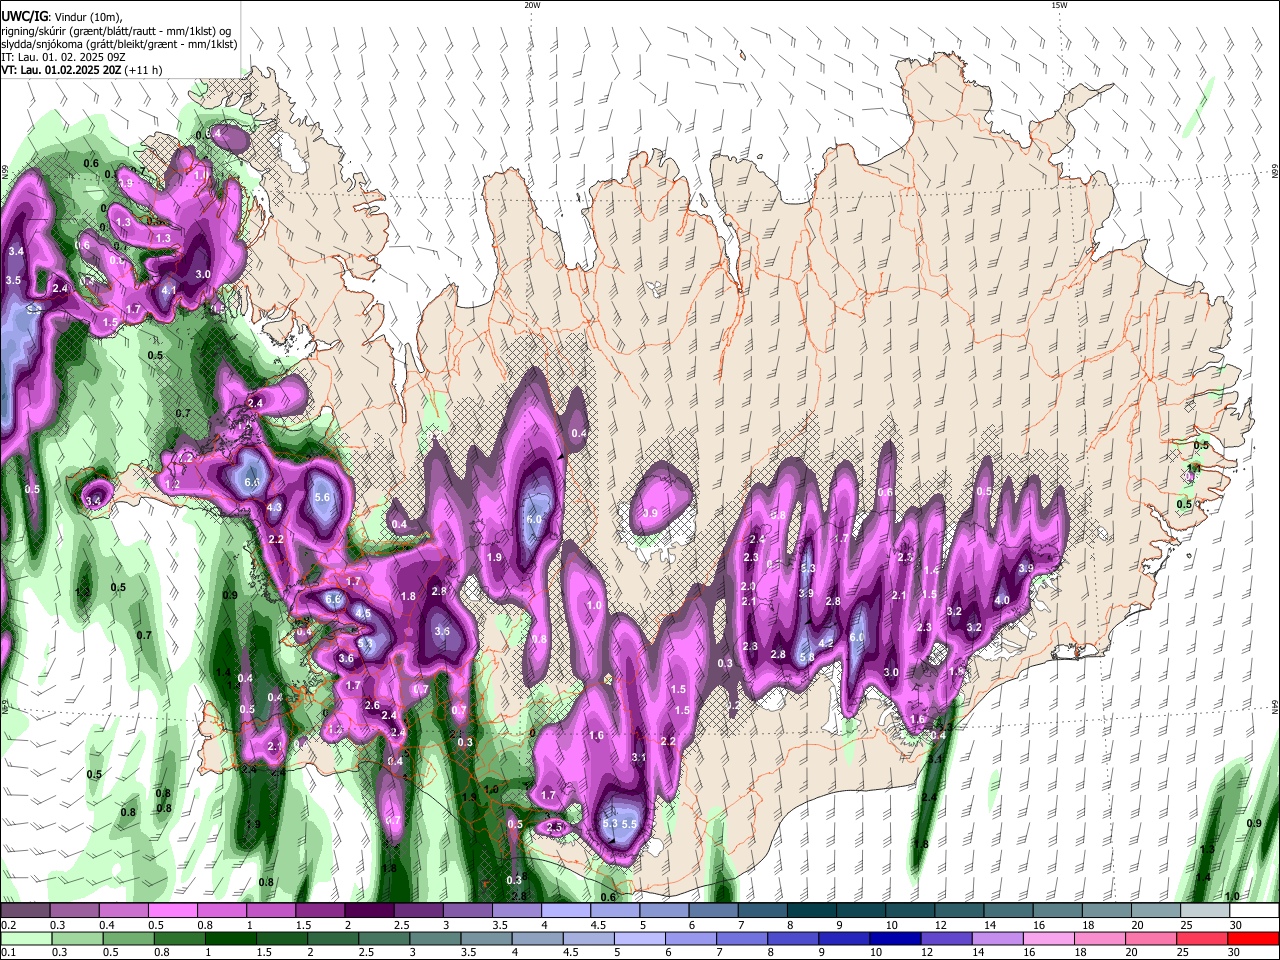Screen dimensions: 1280x960
Task: Click the '0.1' label in lower legend row
Action: (7, 952)
